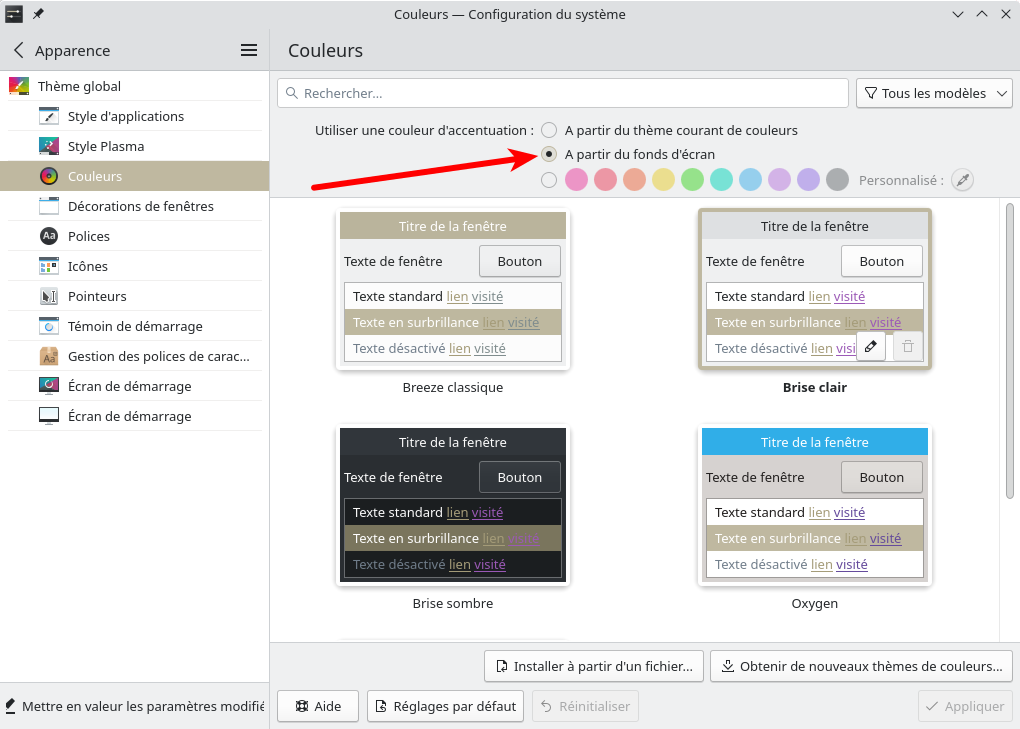The width and height of the screenshot is (1020, 729).
Task: Click Mettre en valeur les paramètres modifiés
Action: 135,706
